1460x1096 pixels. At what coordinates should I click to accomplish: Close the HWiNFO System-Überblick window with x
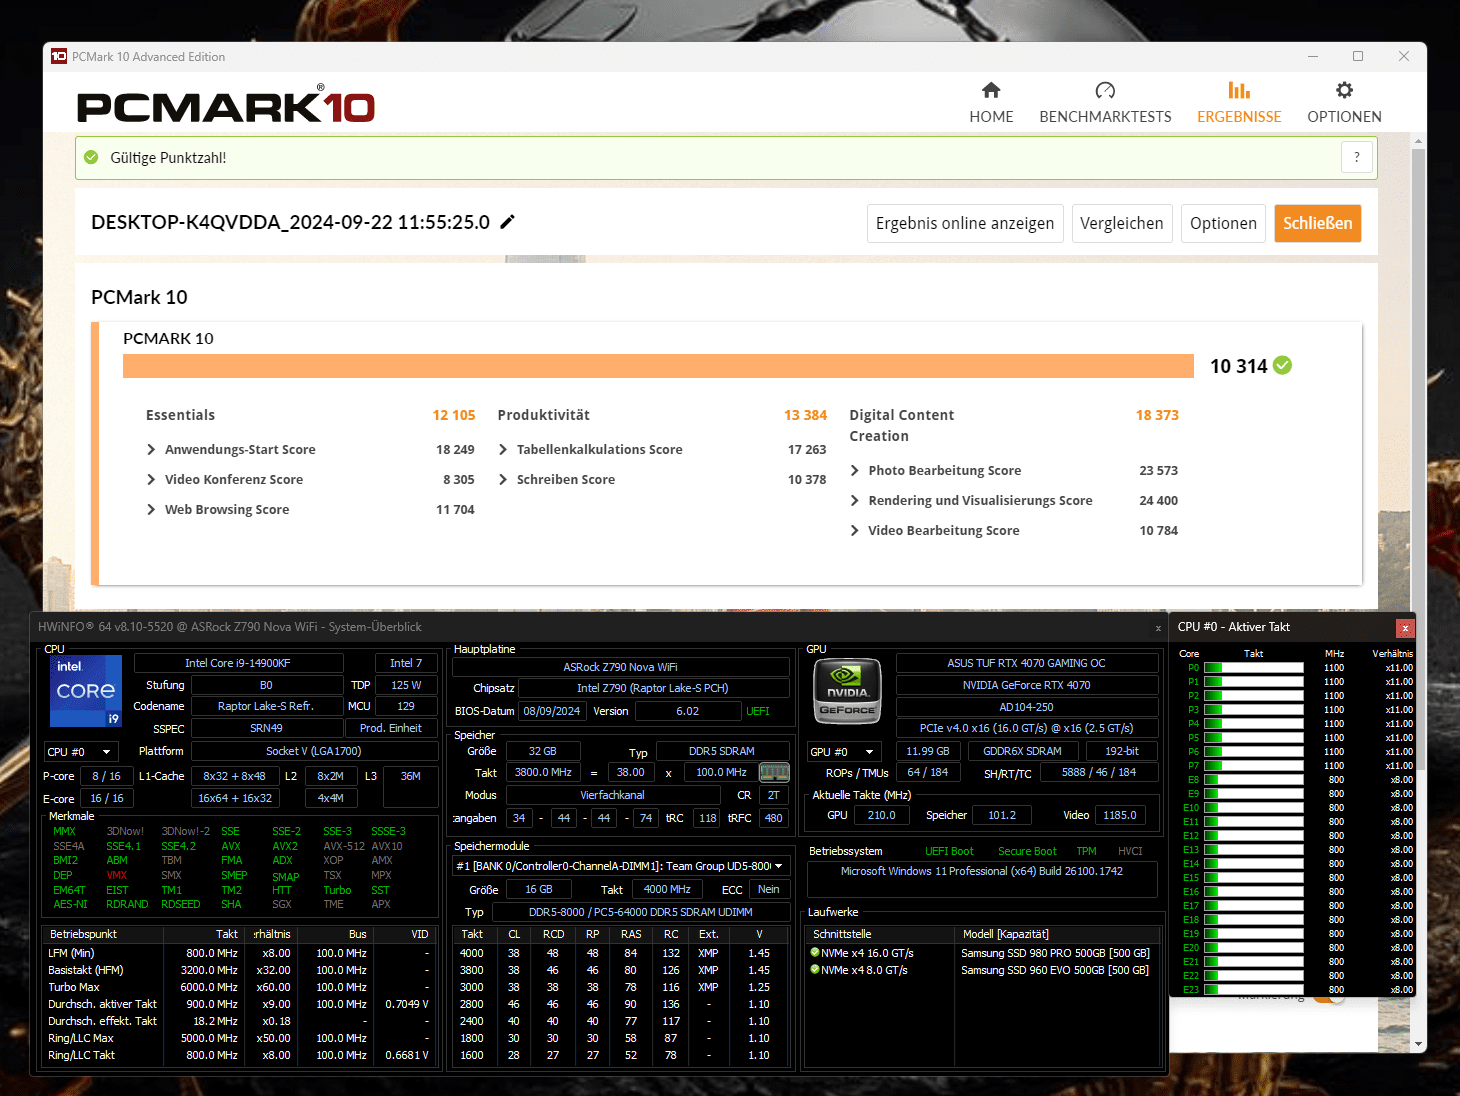pyautogui.click(x=1158, y=628)
